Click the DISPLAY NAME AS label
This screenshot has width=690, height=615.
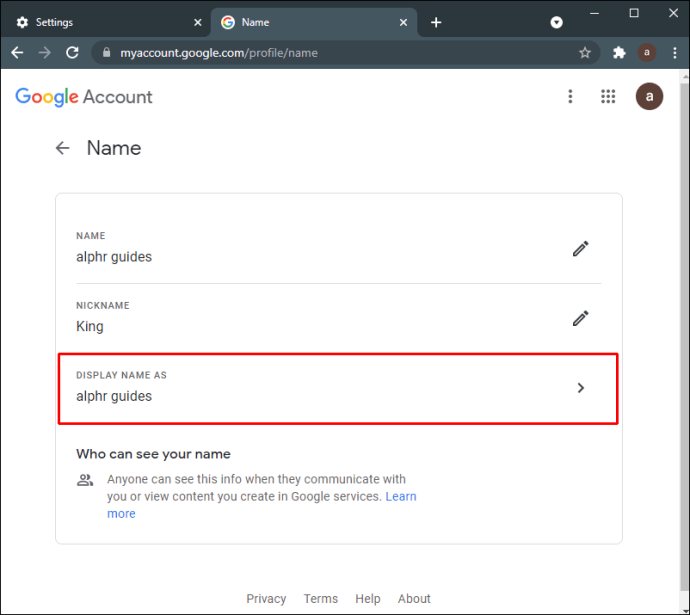(121, 375)
